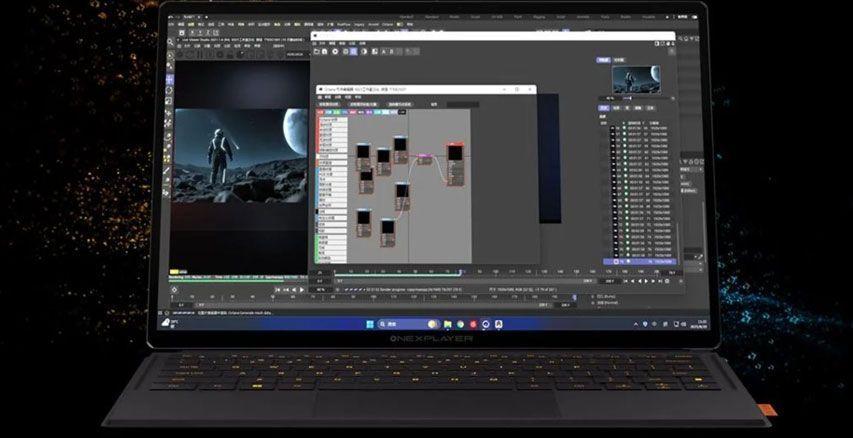Click the red-headed output node in node editor
The image size is (853, 438).
pos(455,164)
